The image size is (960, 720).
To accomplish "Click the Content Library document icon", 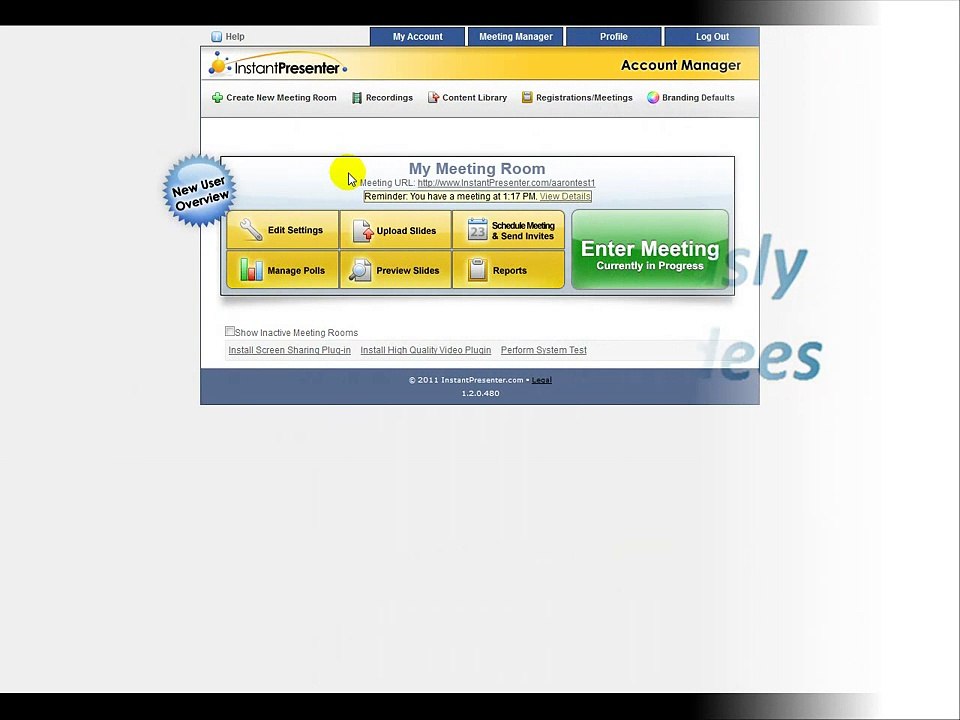I will tap(433, 97).
